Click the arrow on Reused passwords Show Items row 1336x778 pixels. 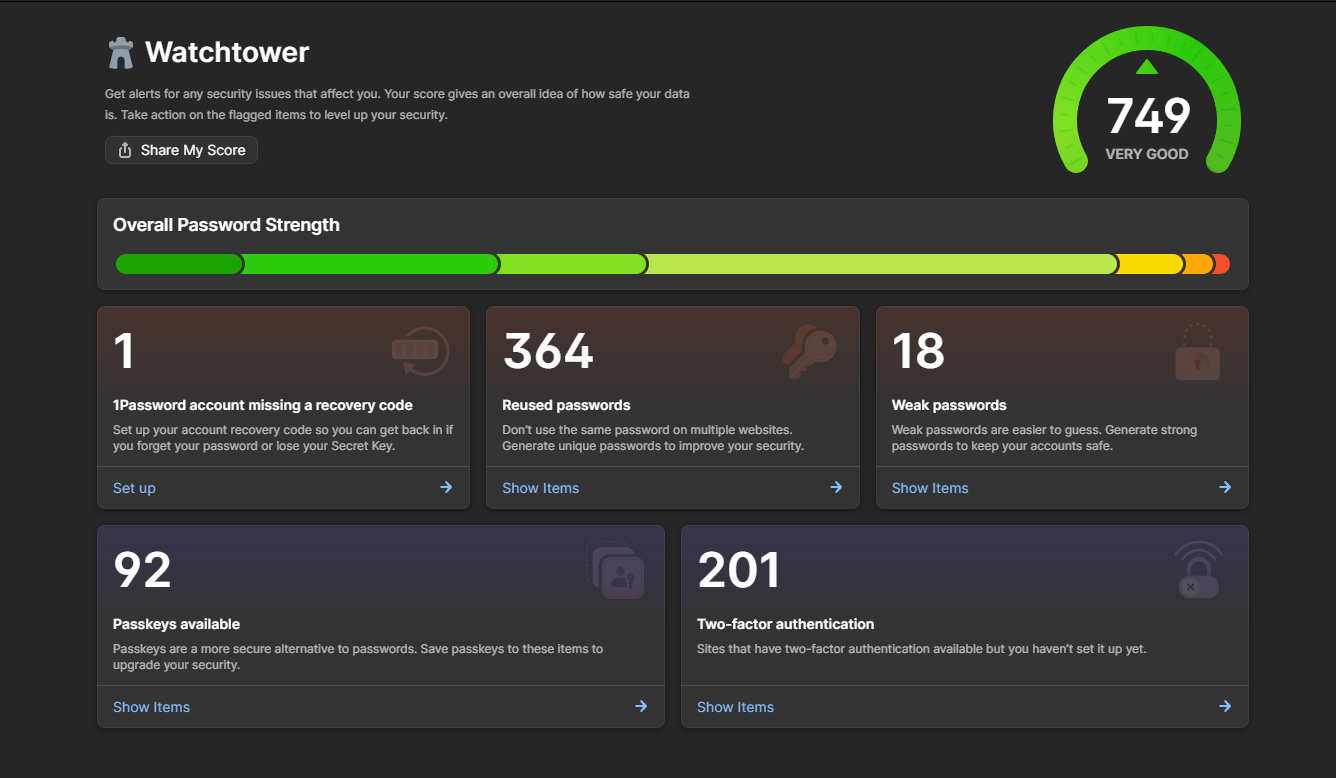(836, 487)
